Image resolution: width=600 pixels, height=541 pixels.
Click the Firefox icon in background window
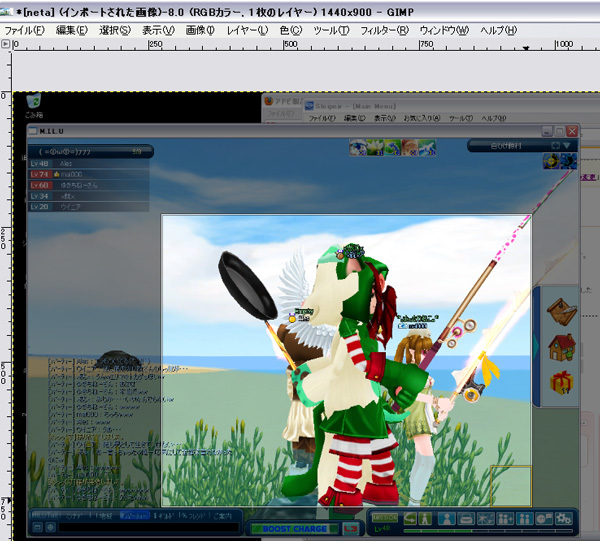[269, 101]
